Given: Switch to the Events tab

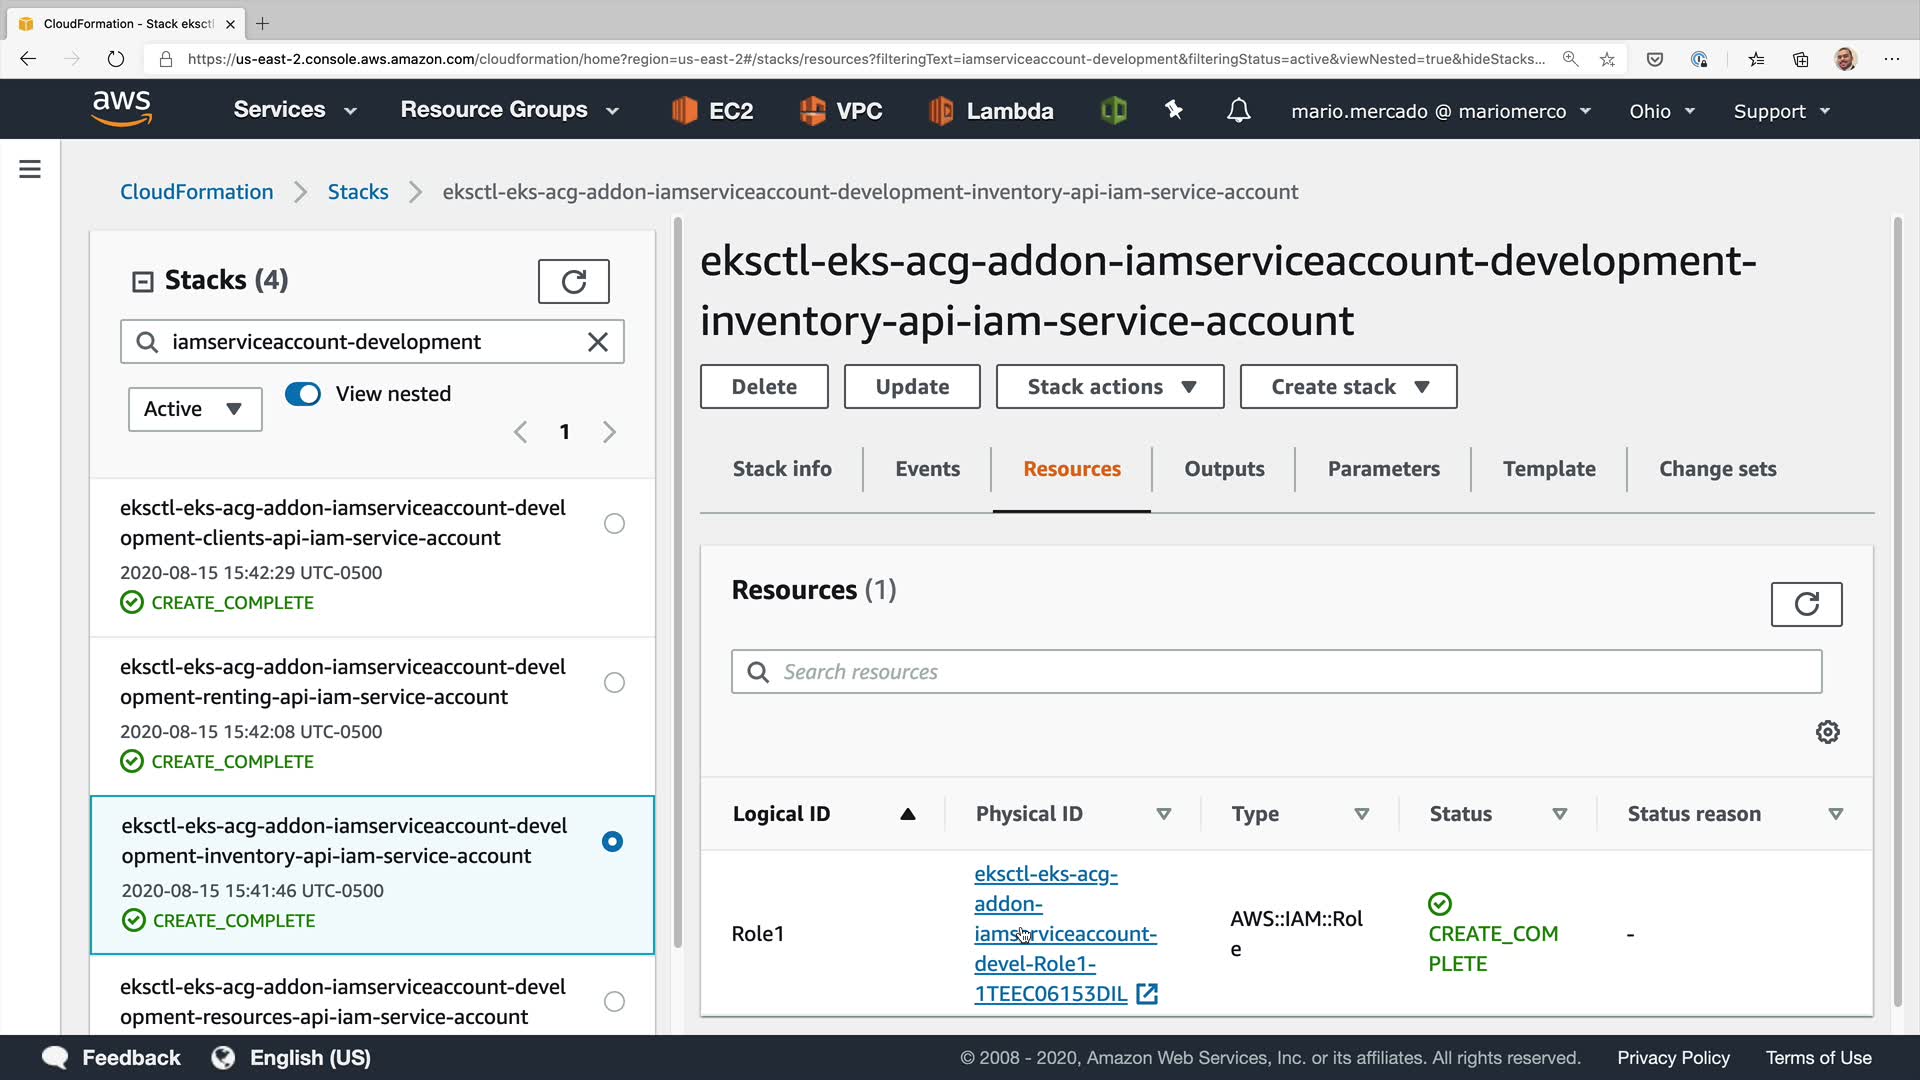Looking at the screenshot, I should pos(927,469).
